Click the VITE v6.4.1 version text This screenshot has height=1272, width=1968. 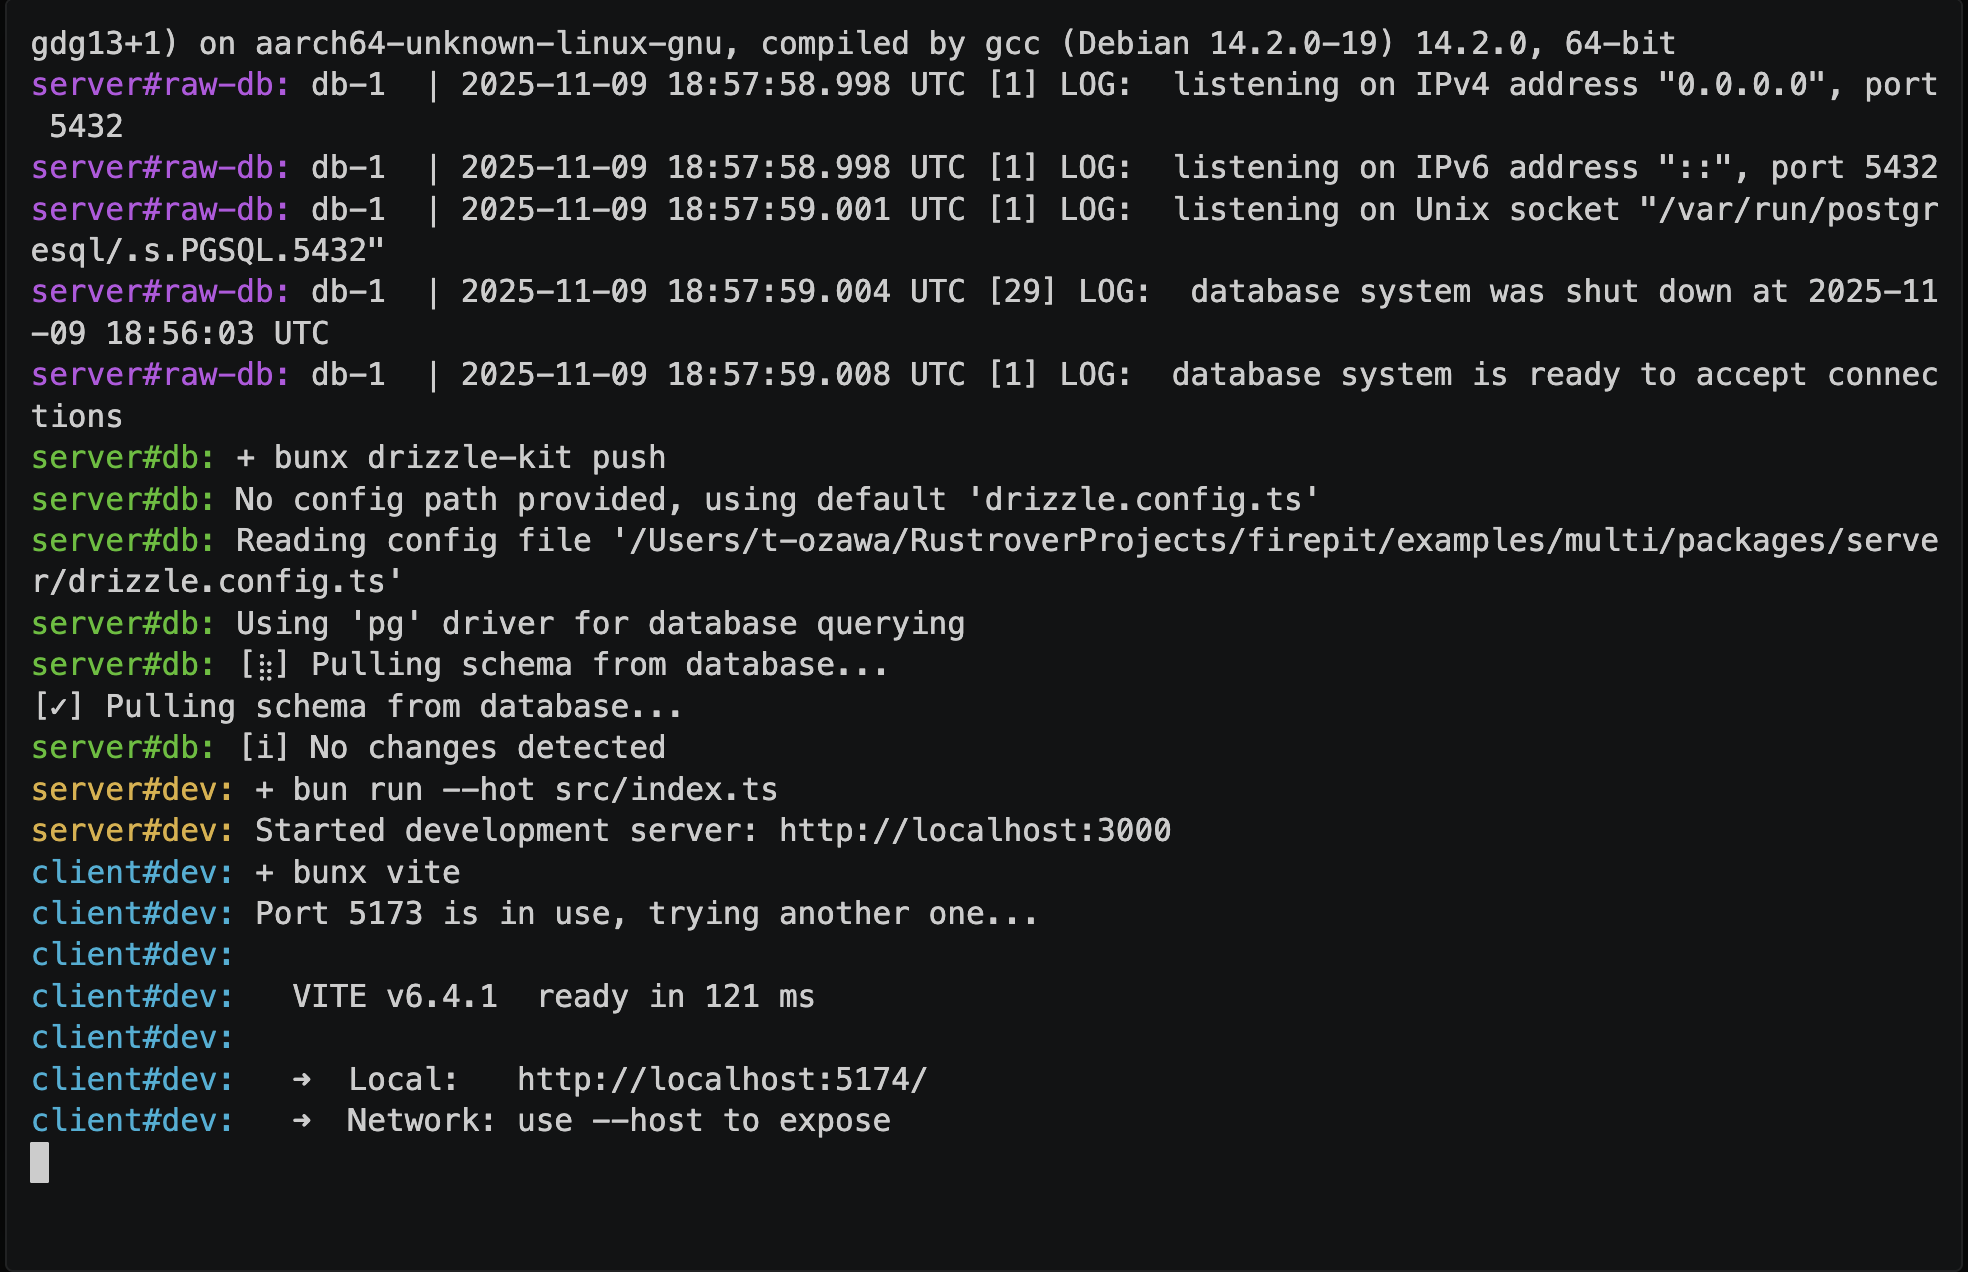click(395, 997)
